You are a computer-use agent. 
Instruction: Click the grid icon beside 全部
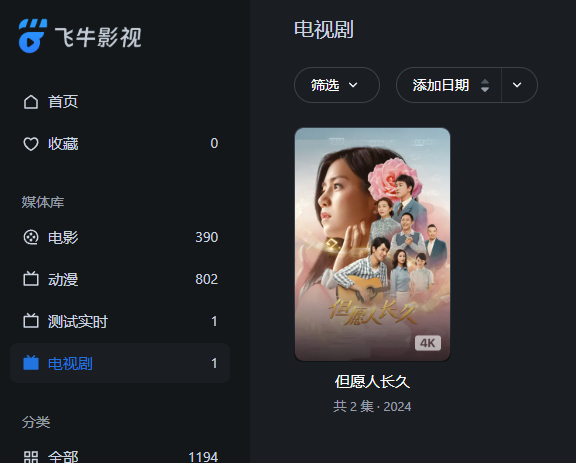click(x=31, y=457)
